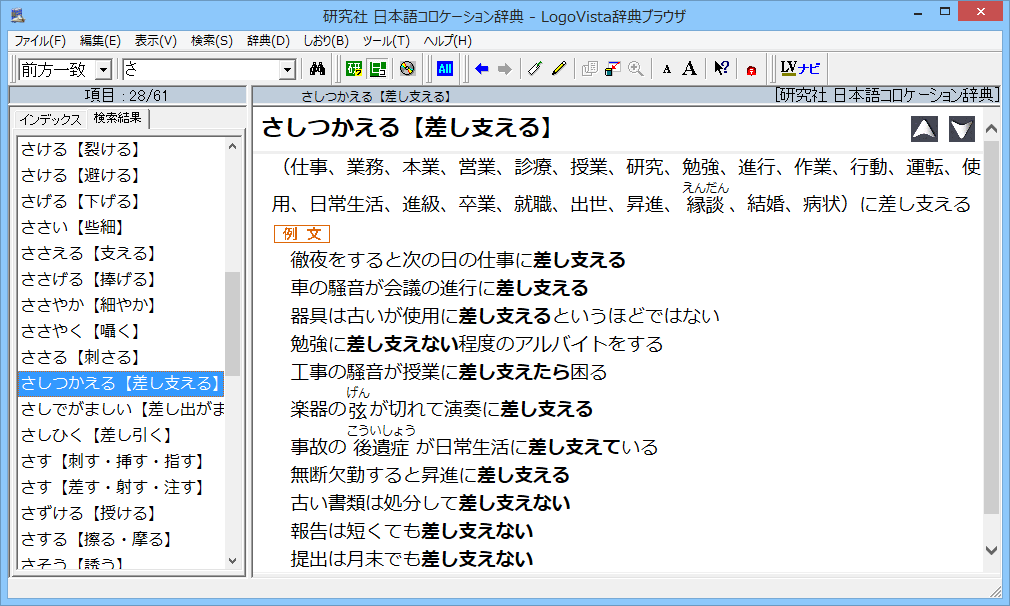
Task: Click the large A increase font icon
Action: point(689,69)
